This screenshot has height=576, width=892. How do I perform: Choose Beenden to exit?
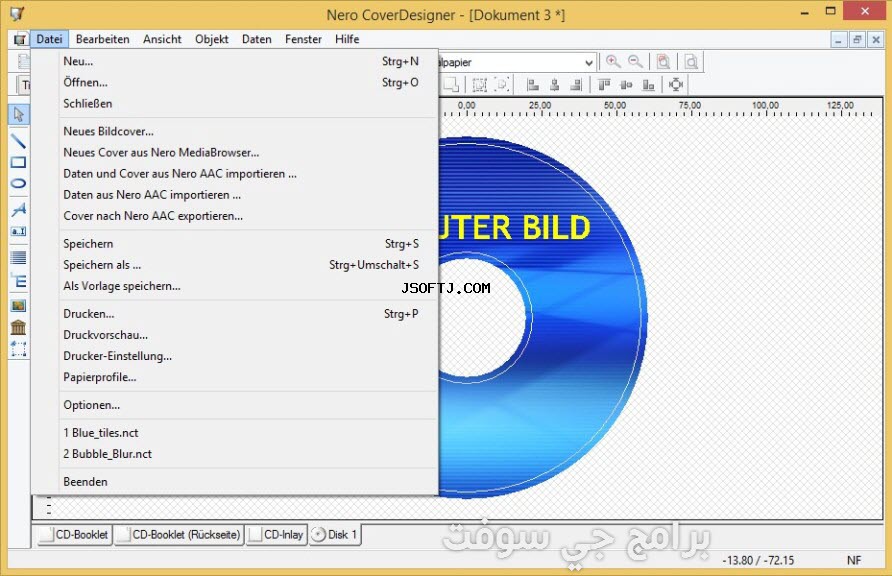(234, 482)
